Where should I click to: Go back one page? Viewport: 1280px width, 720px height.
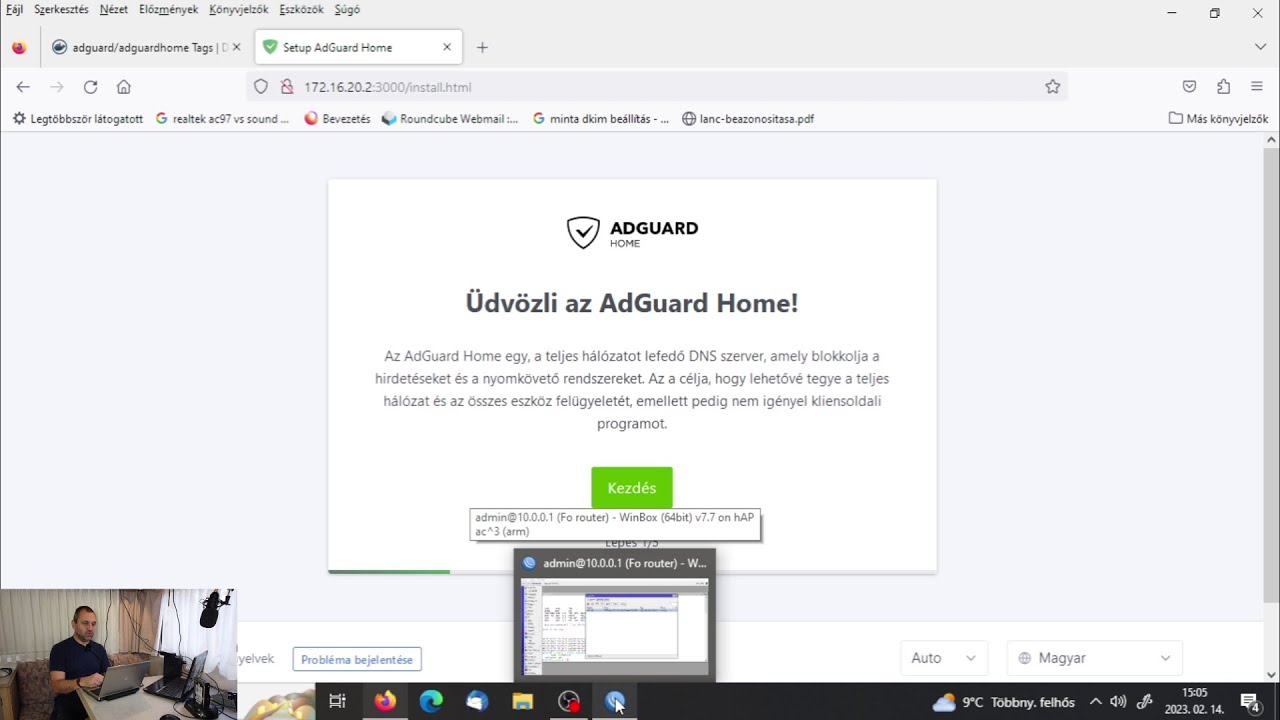pos(23,87)
